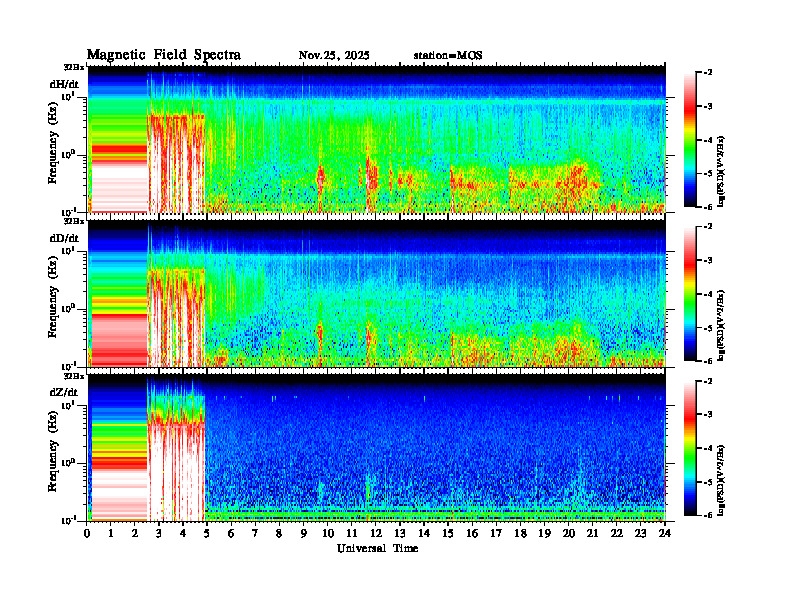Click the "Magnetic Field Spectra" title
The image size is (792, 612).
coord(164,55)
